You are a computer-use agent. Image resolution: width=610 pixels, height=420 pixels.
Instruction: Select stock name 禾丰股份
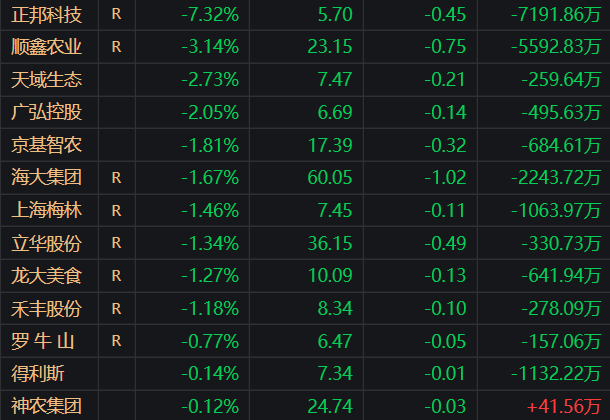coord(46,309)
